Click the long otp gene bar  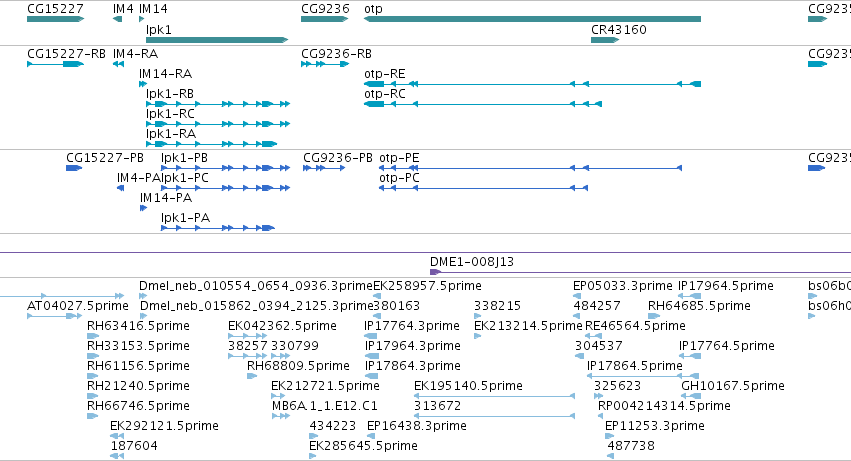pyautogui.click(x=532, y=19)
